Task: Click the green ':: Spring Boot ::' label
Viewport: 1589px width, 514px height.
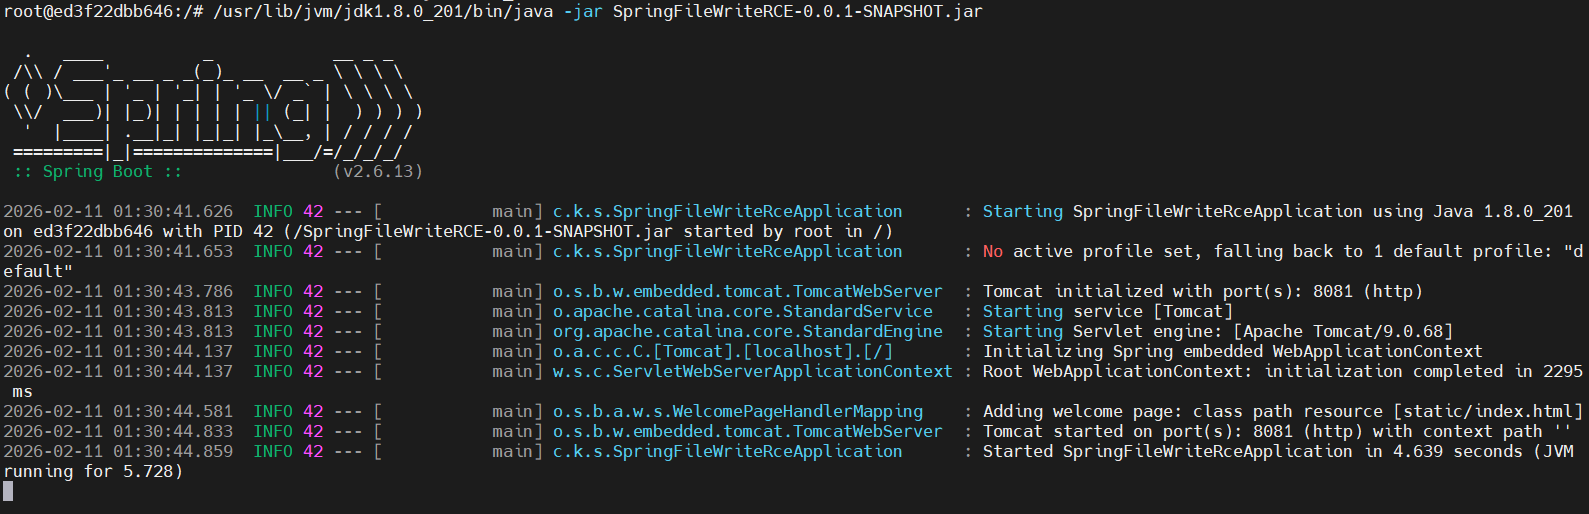Action: click(x=98, y=172)
